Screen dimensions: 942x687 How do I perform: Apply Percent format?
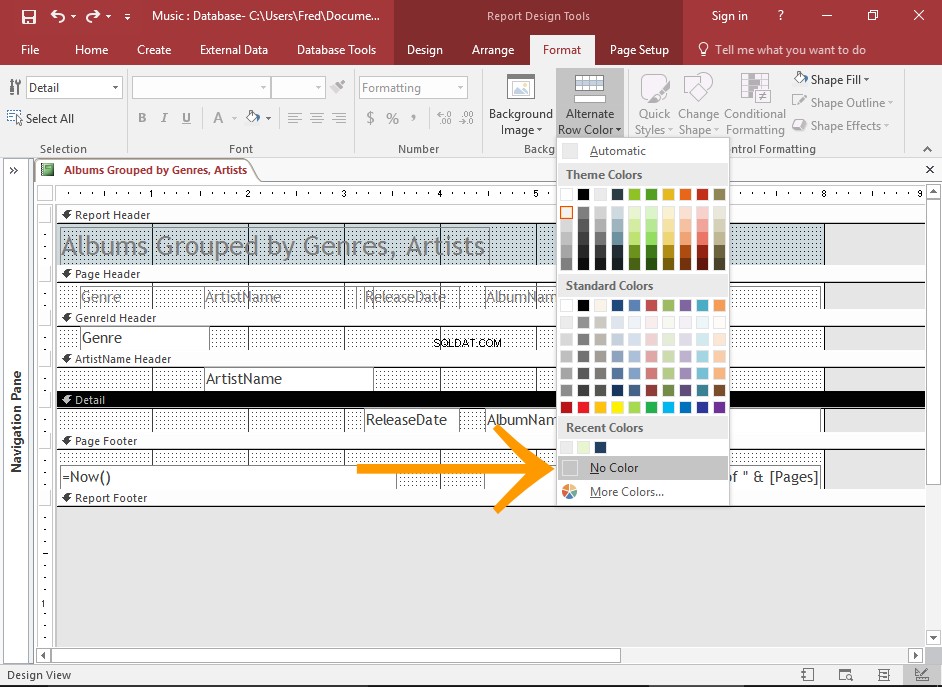point(392,118)
